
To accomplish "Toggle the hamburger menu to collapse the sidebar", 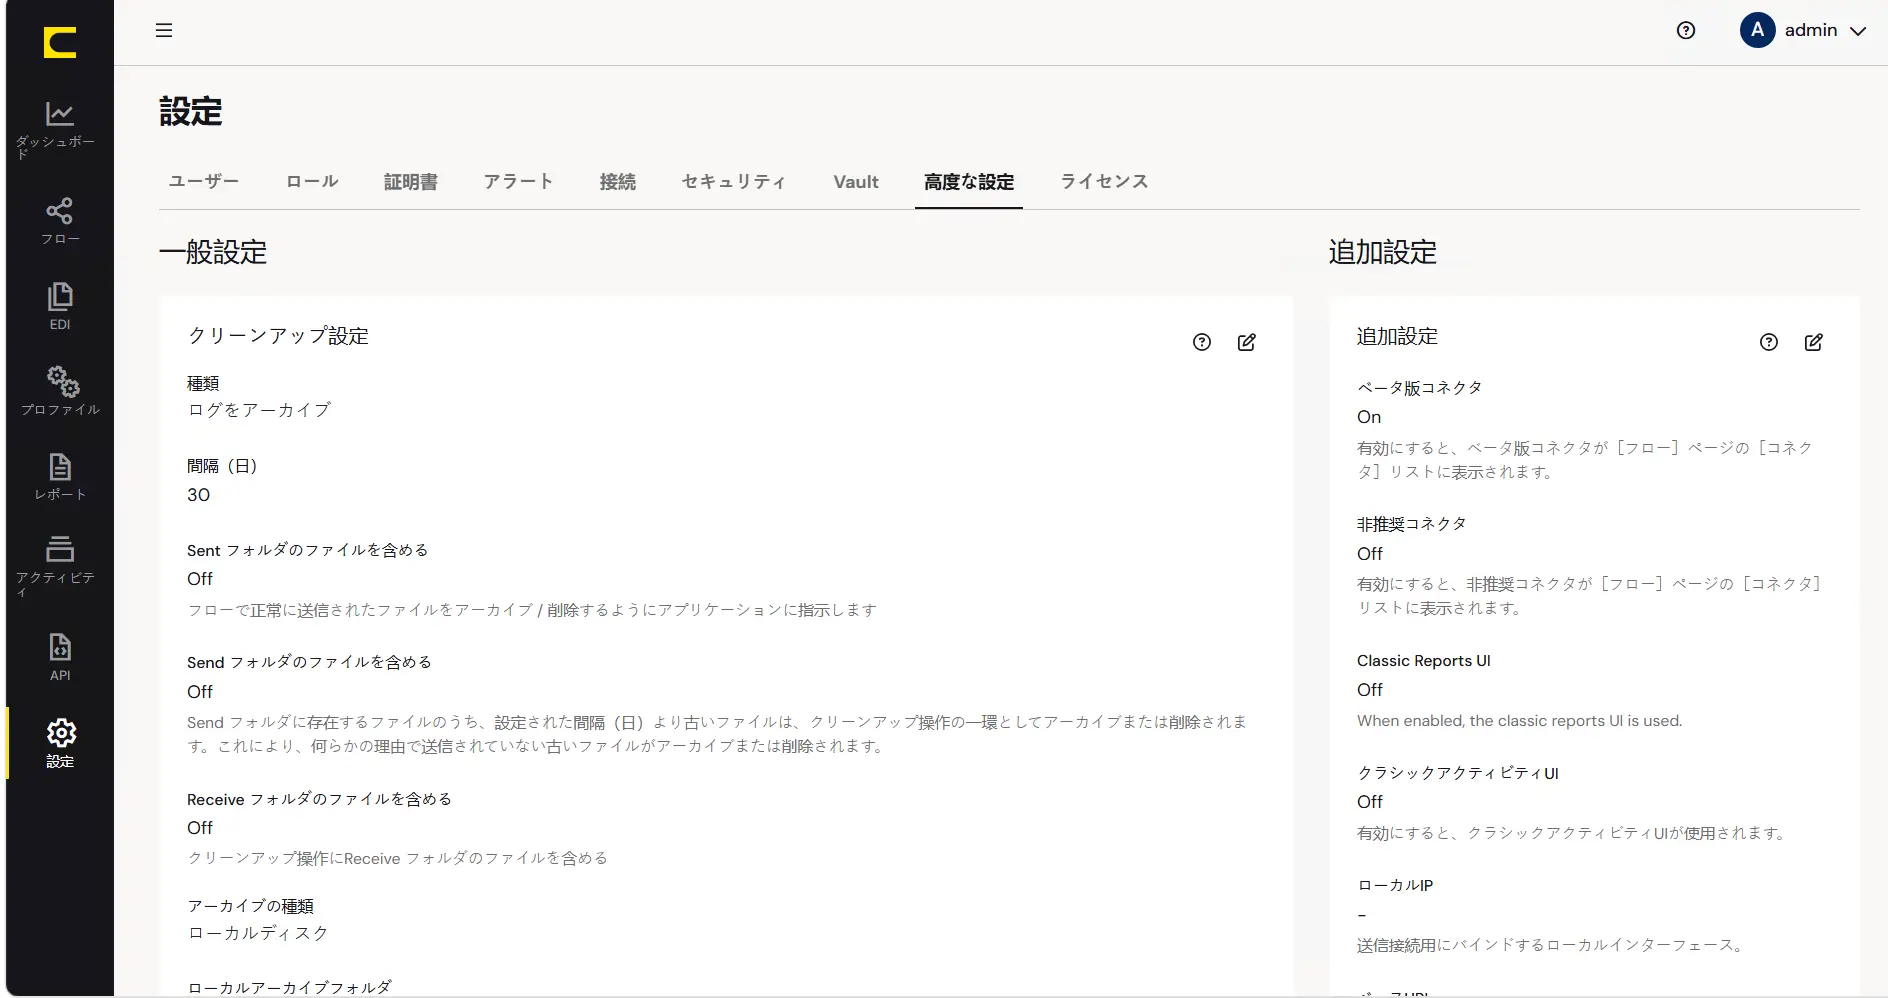I will [164, 31].
